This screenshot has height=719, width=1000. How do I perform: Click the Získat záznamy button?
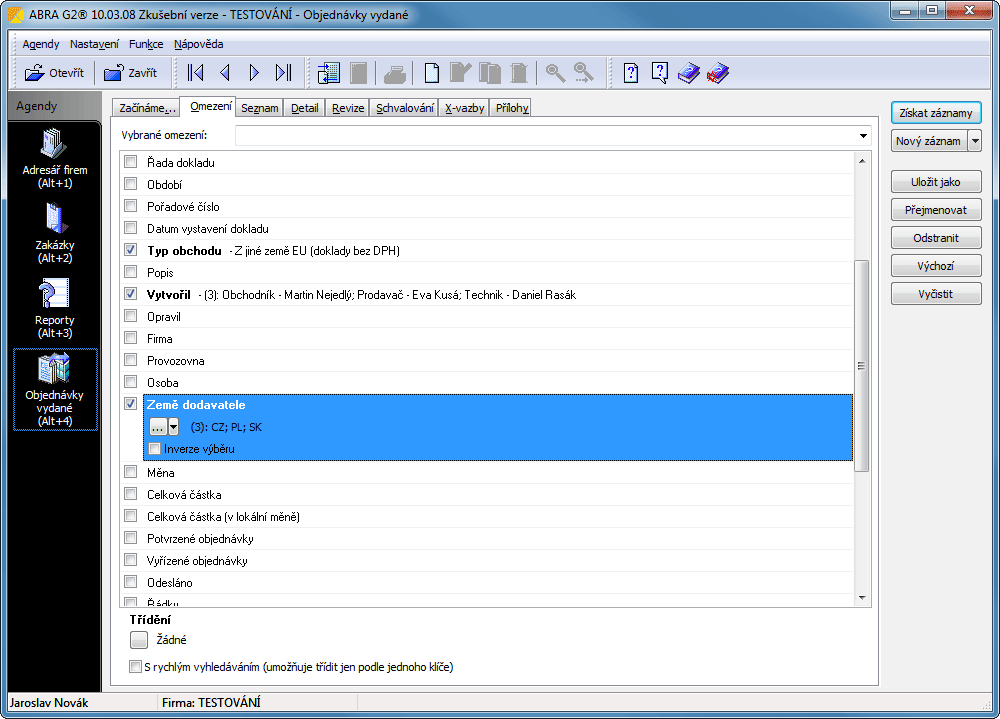(935, 113)
